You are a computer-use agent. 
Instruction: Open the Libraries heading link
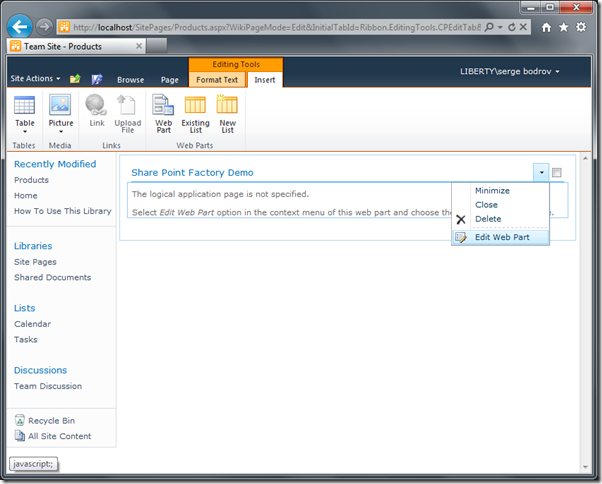(x=33, y=246)
